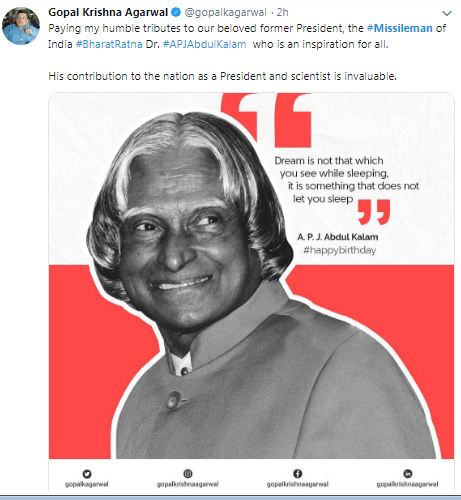Click the gopalkagarwal label under Twitter icon

[87, 484]
